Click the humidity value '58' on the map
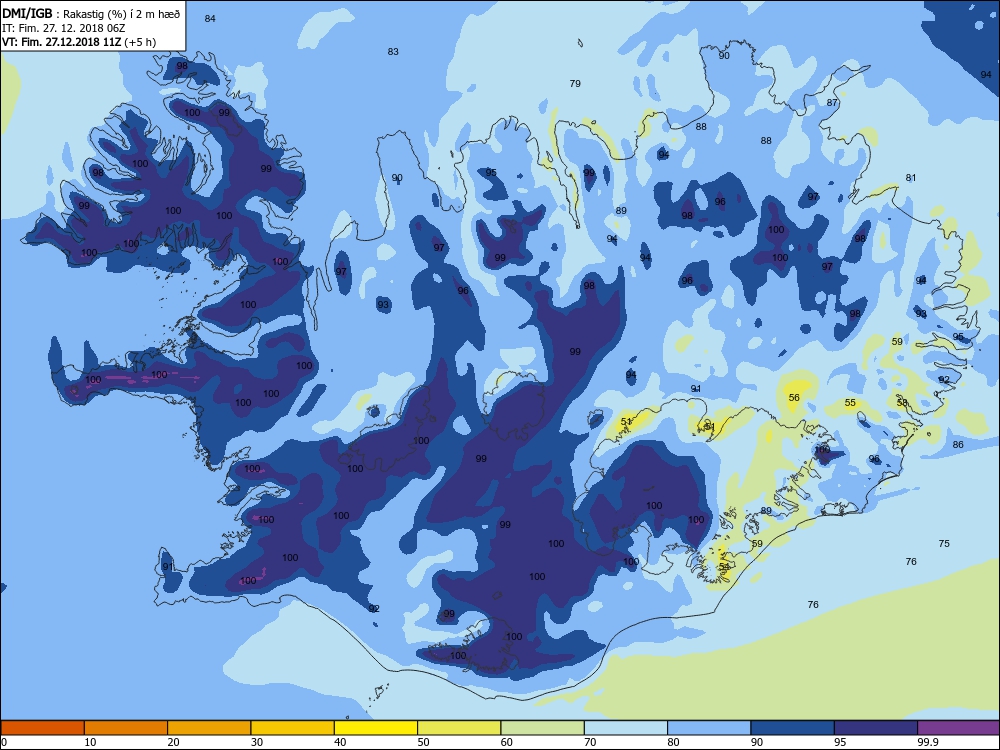Screen dimensions: 1000x750 coord(902,402)
